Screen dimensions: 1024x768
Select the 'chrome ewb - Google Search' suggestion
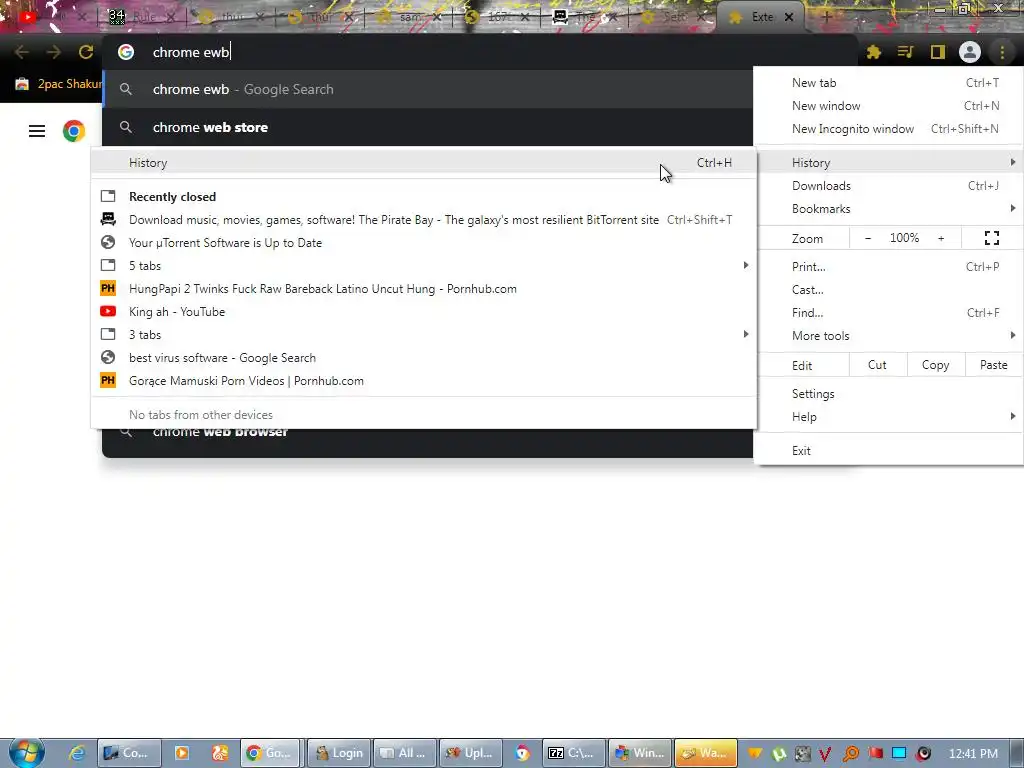pos(428,89)
